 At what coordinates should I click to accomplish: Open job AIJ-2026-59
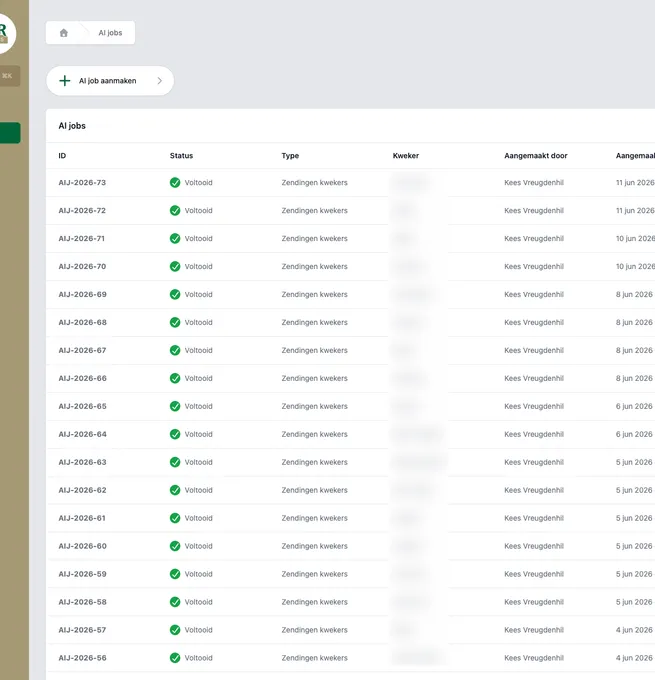point(82,574)
